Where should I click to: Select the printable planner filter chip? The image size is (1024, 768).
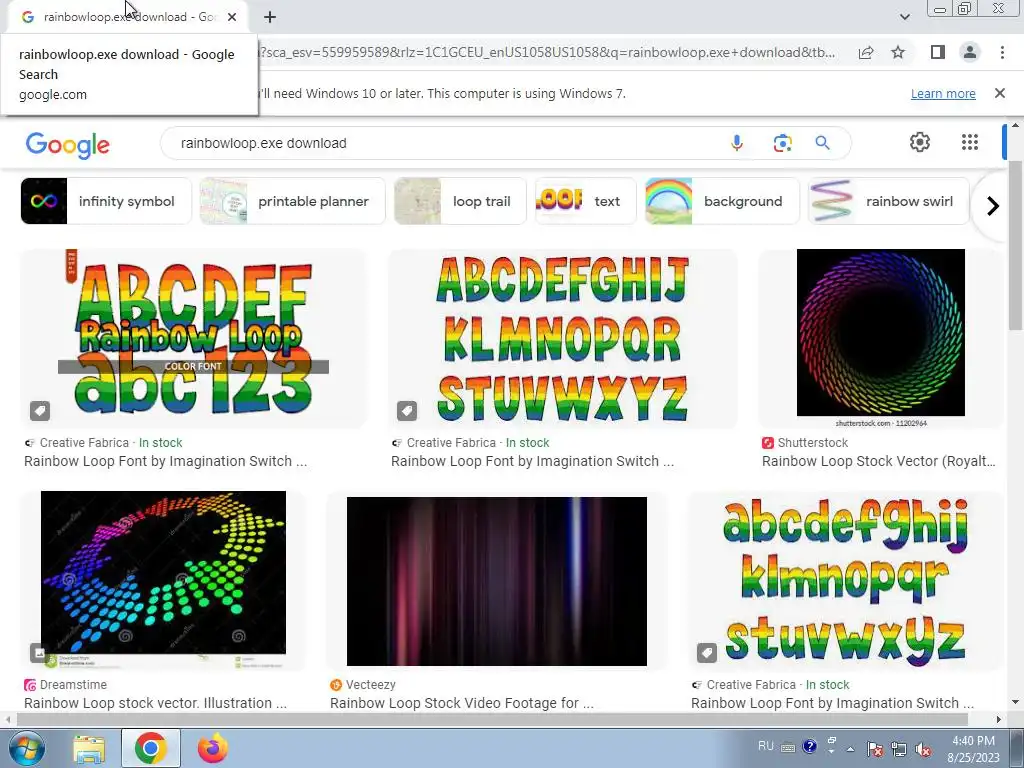293,201
